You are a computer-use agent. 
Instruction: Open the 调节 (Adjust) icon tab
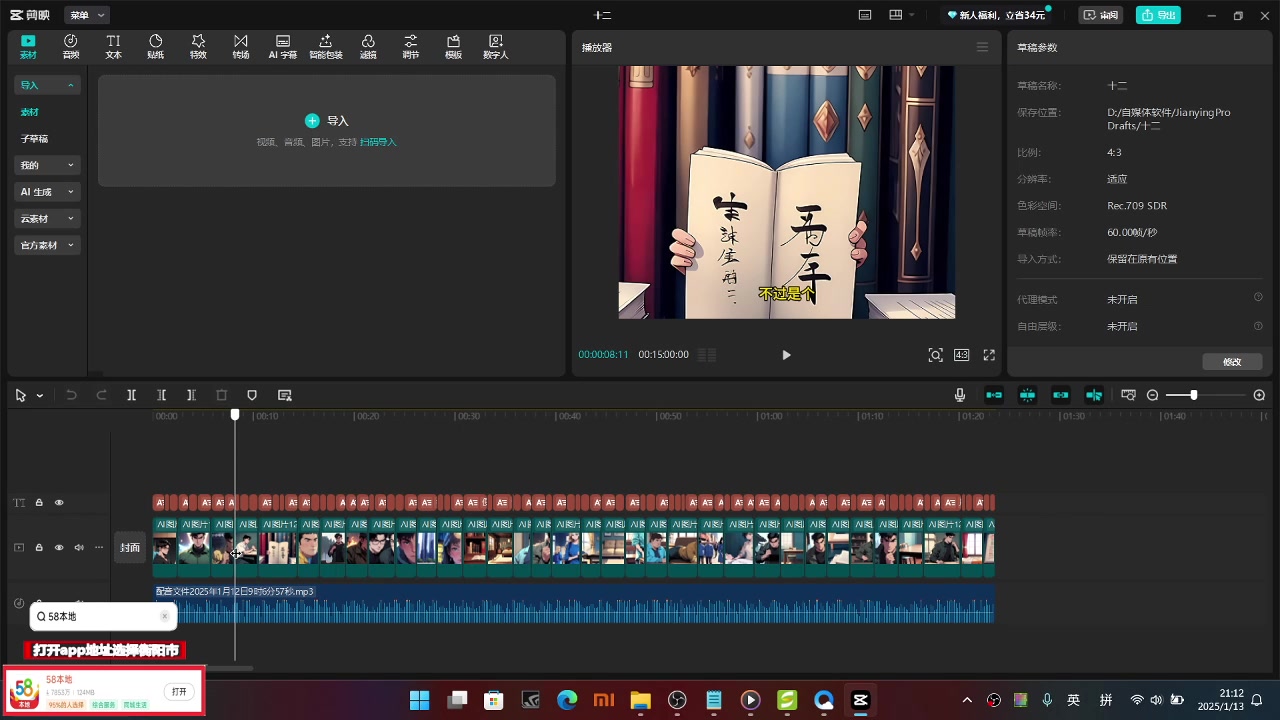(411, 46)
